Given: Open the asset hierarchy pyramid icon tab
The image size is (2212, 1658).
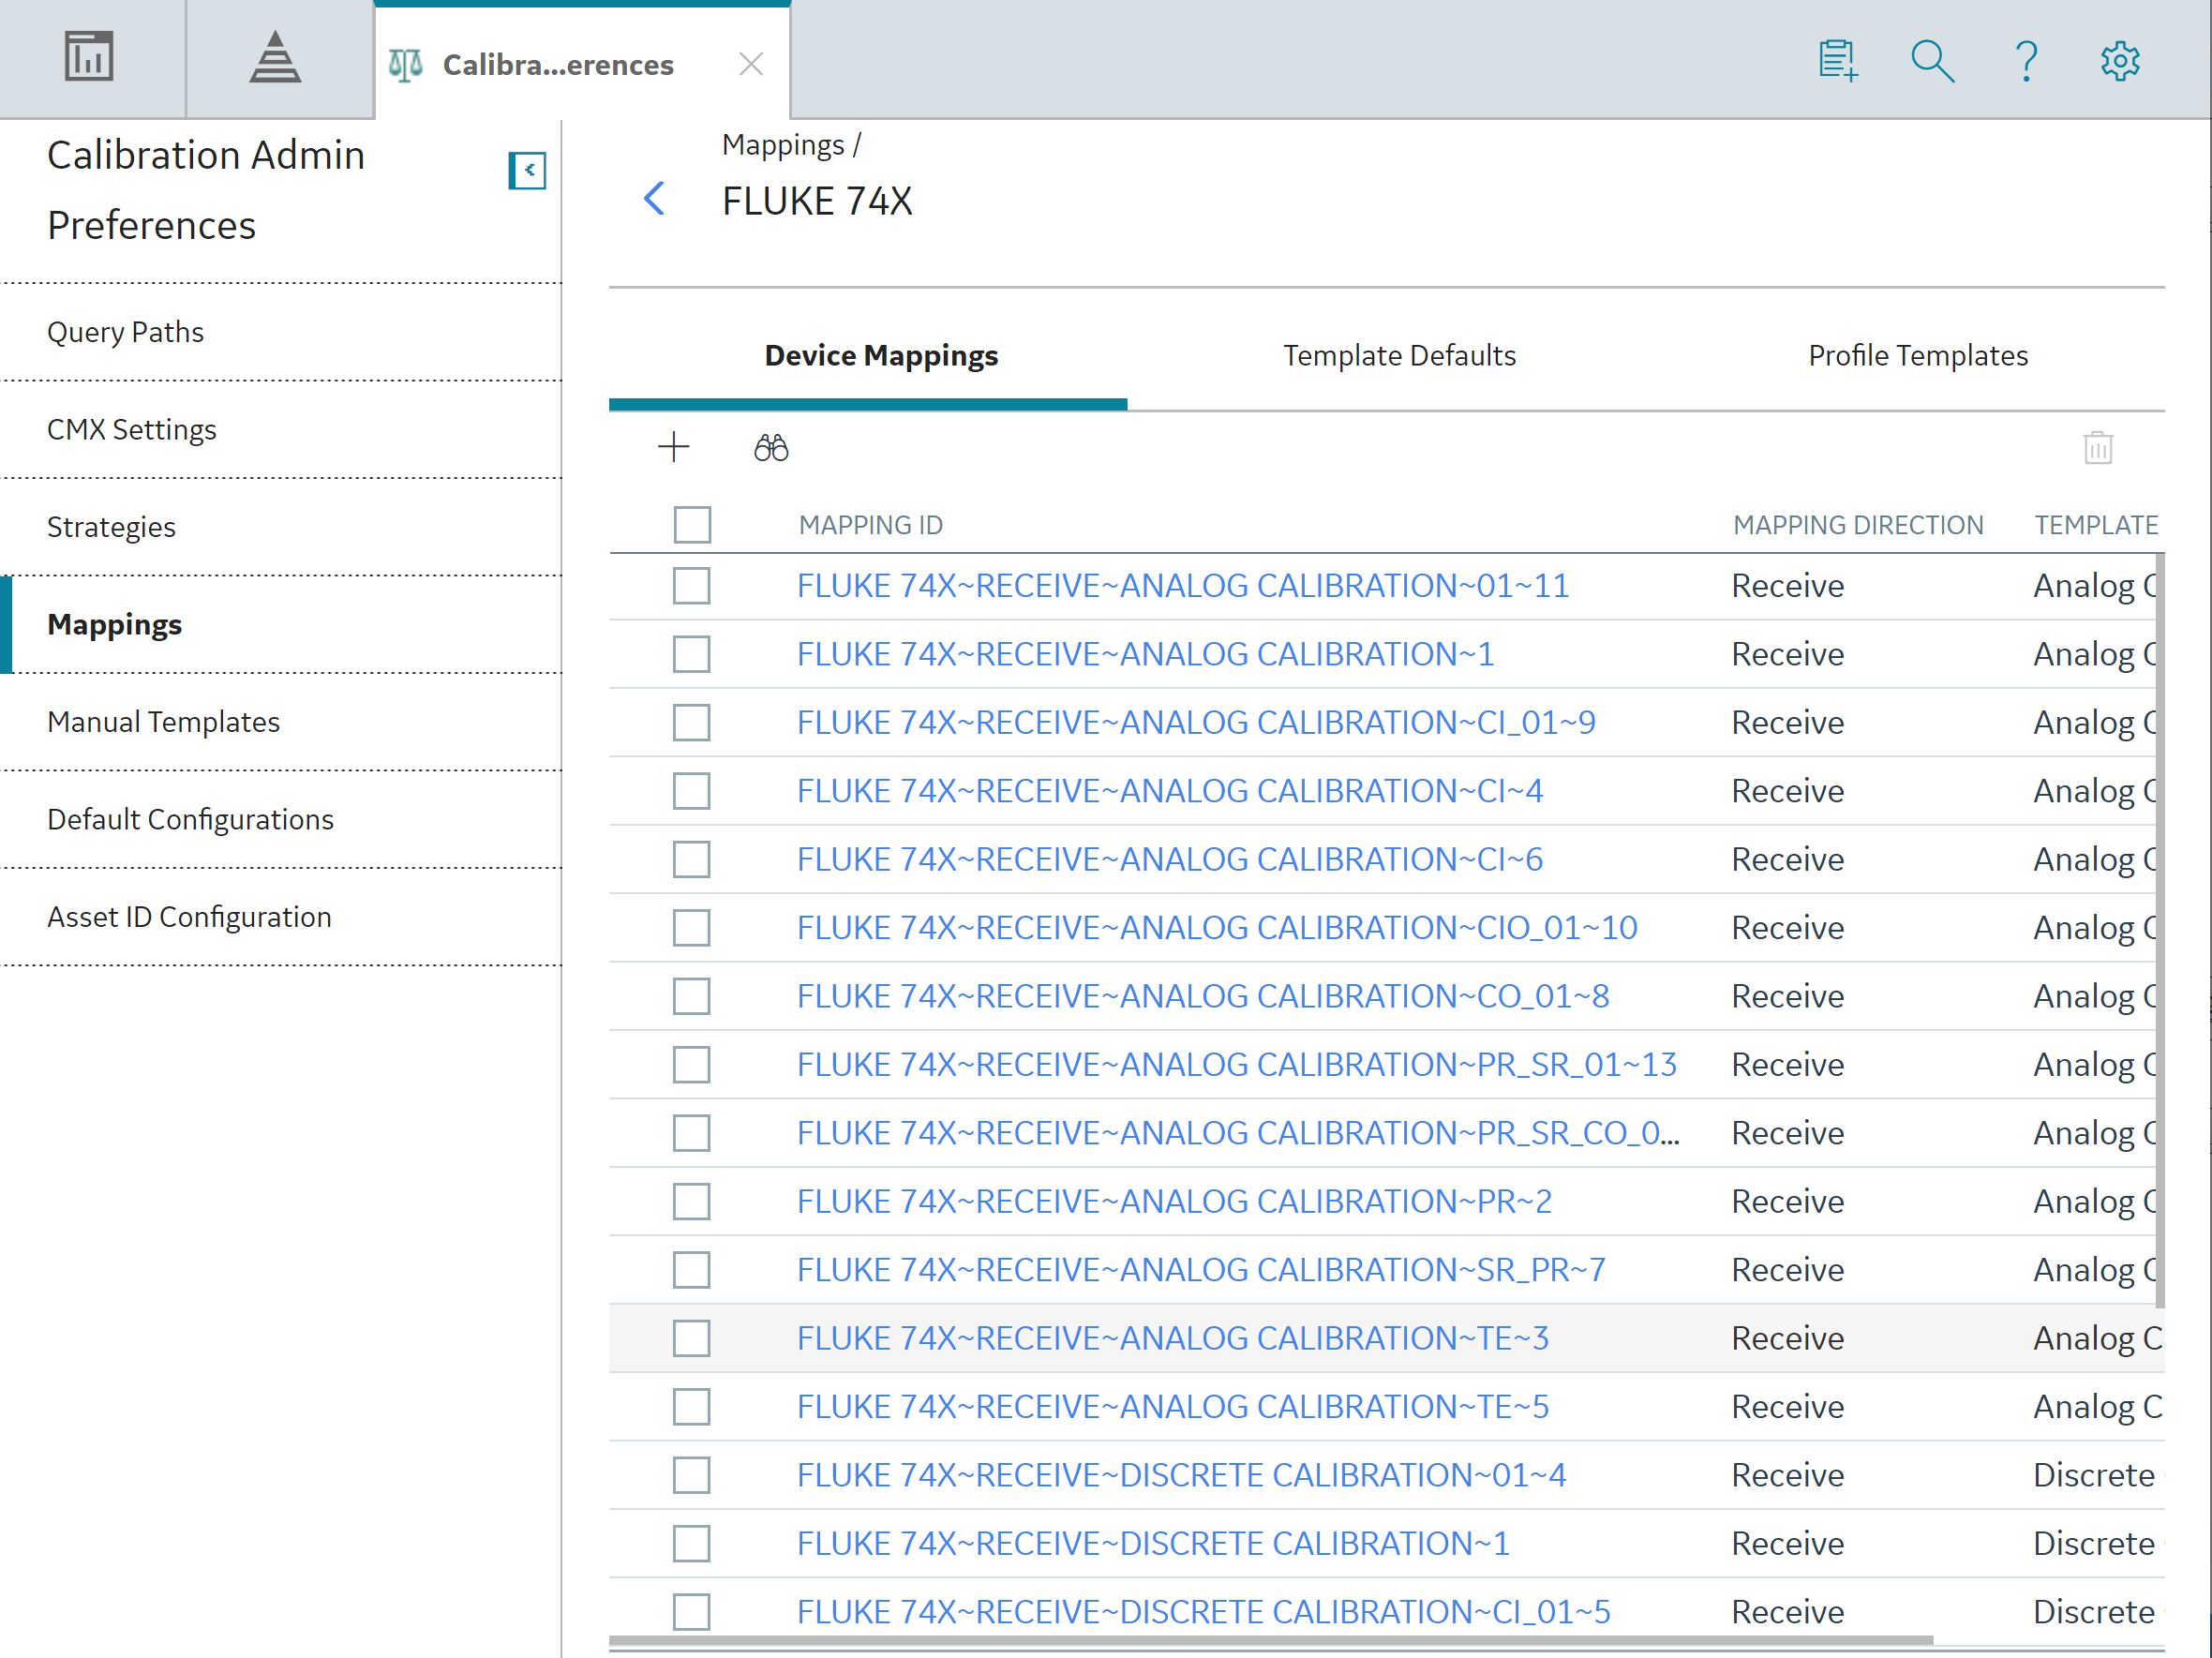Looking at the screenshot, I should (275, 57).
